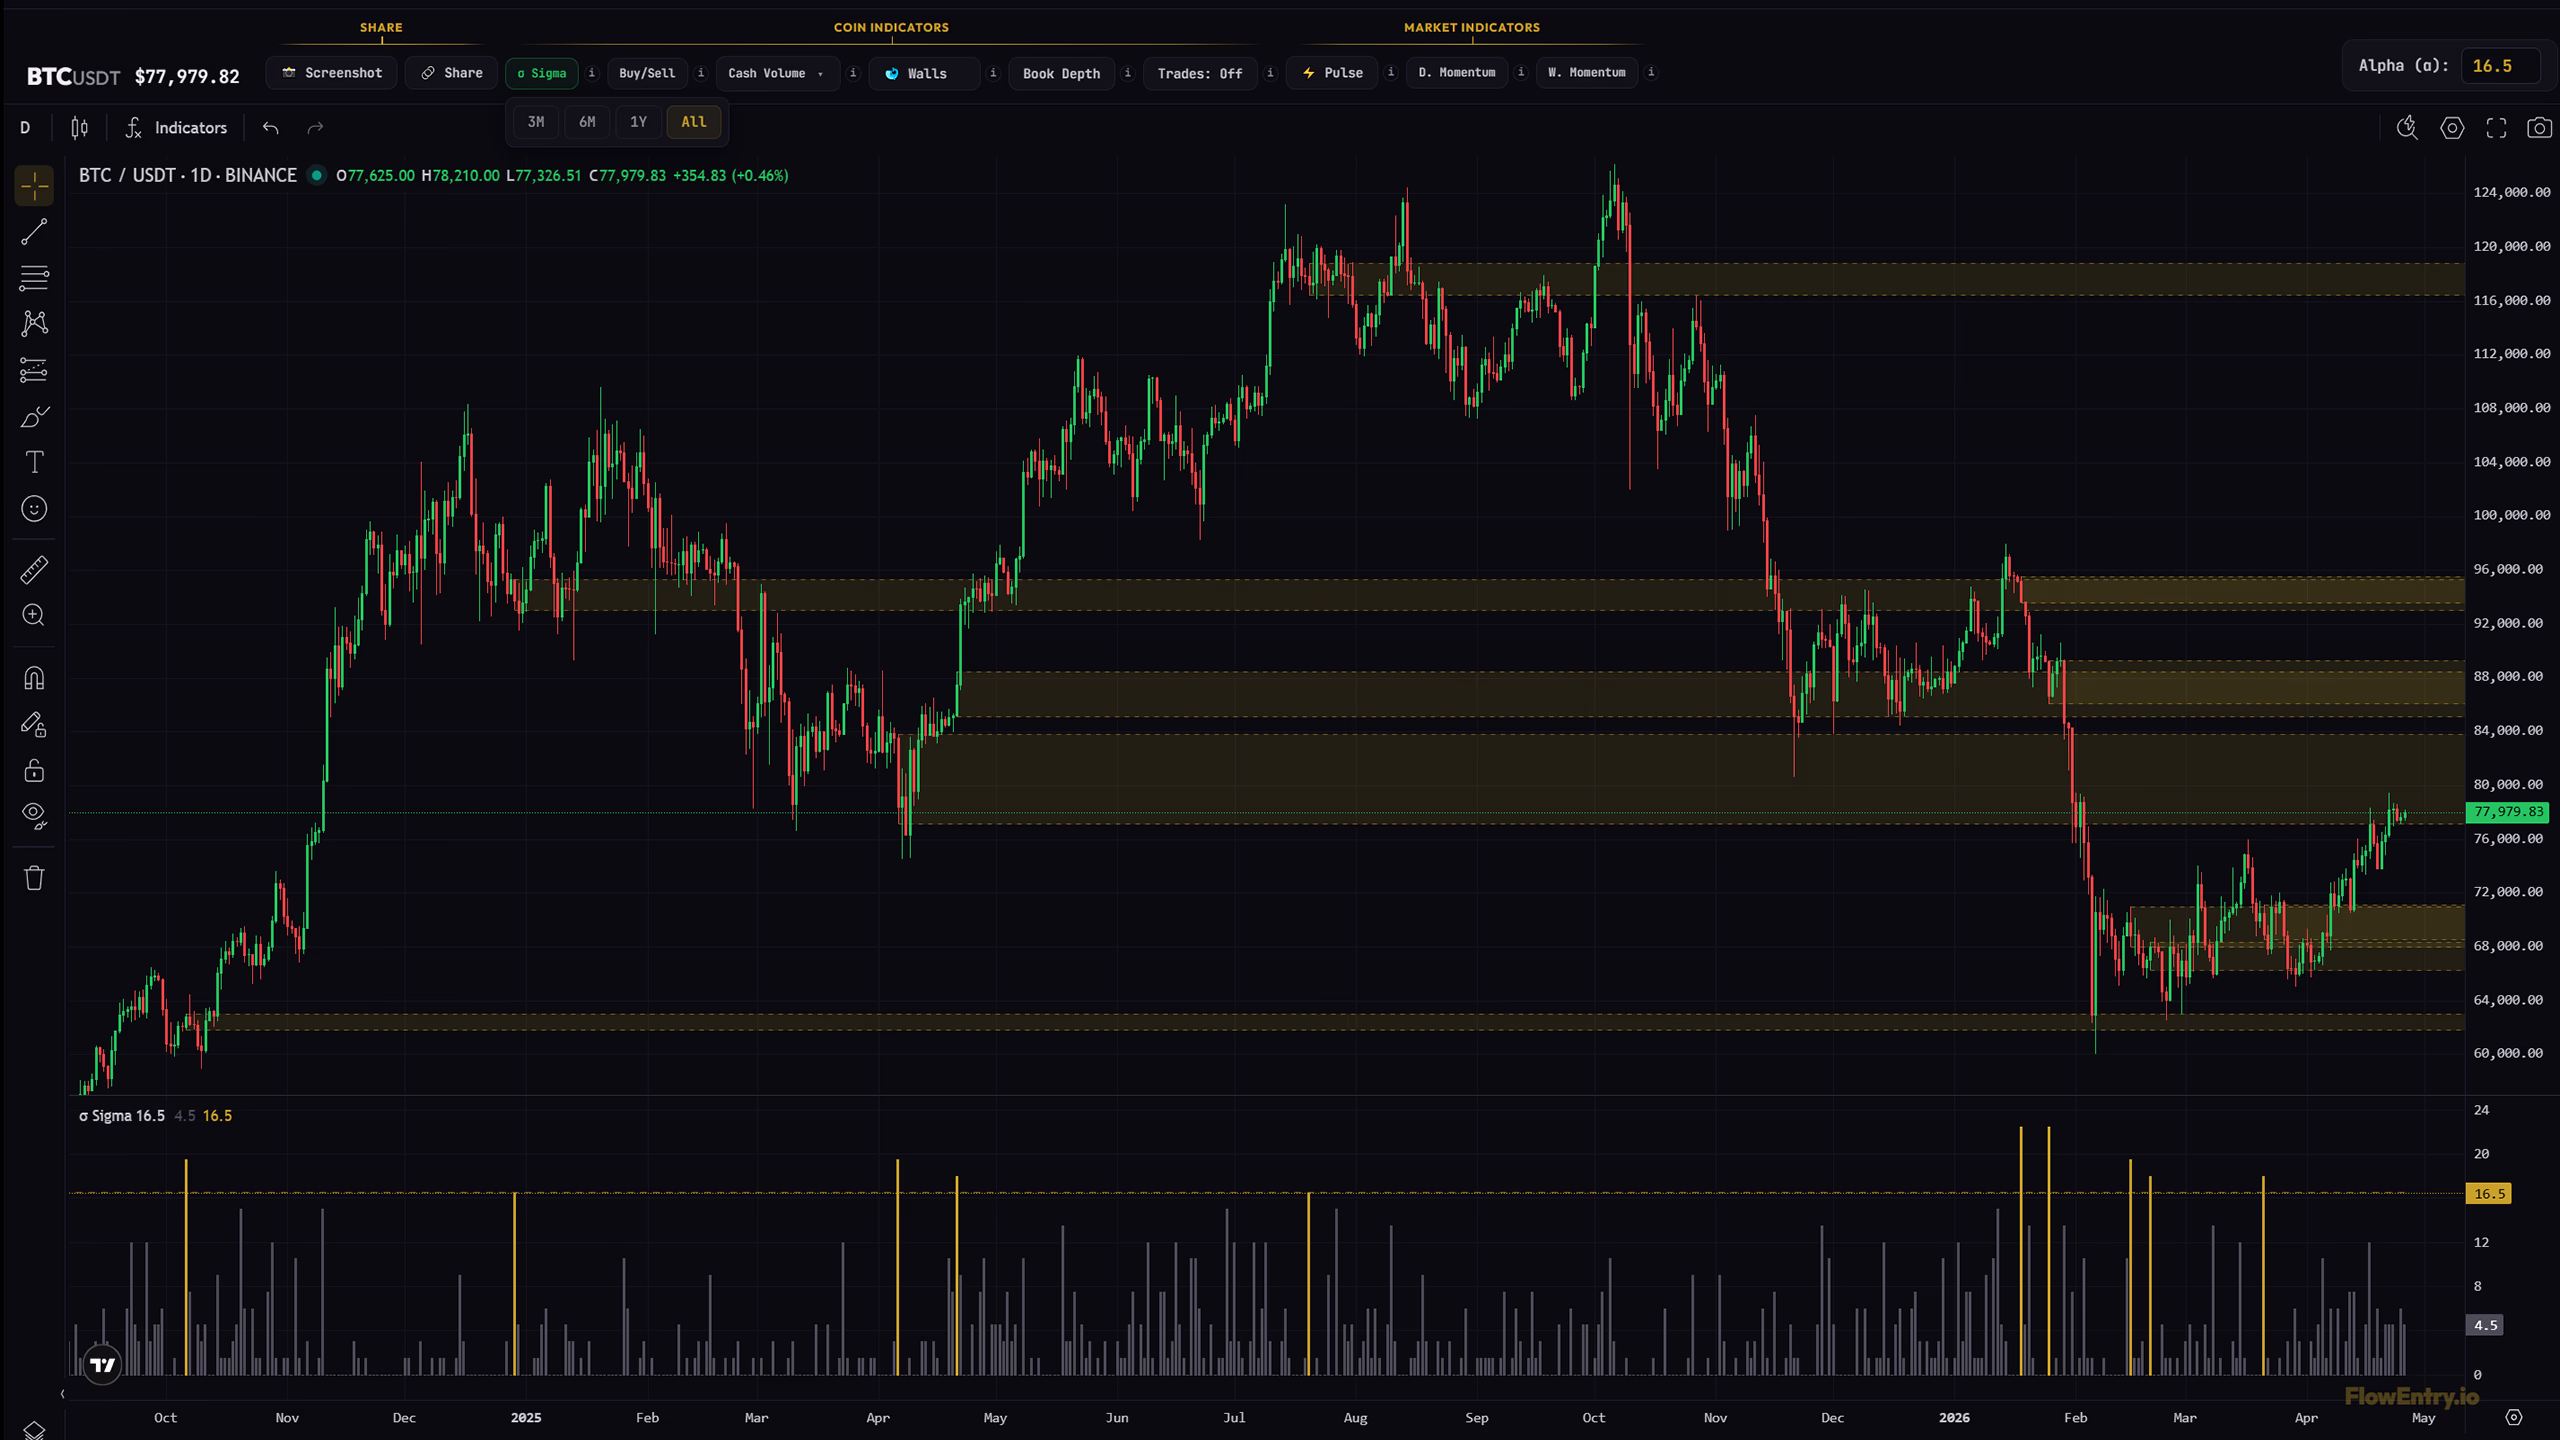Open time axis settings gear icon

[x=2514, y=1418]
